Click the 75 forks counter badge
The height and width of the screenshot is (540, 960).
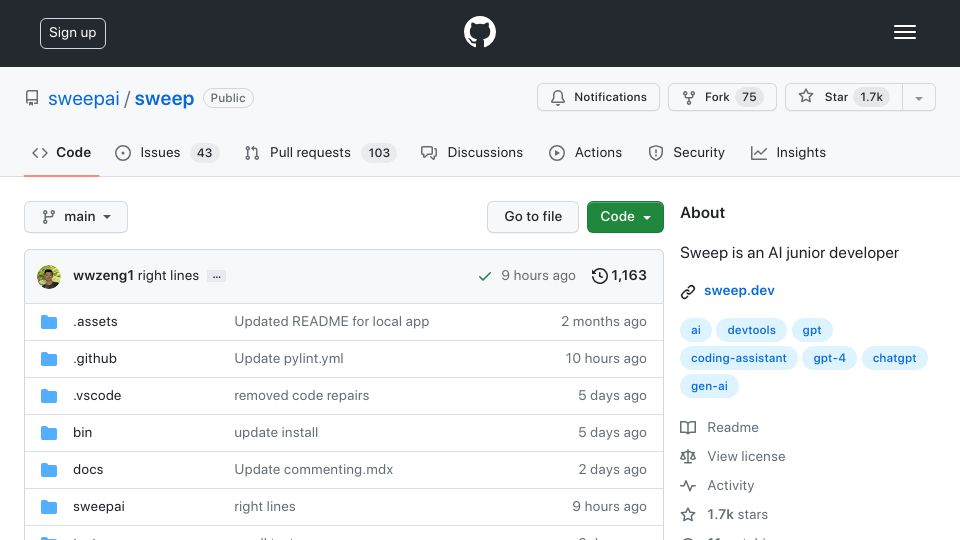point(749,97)
